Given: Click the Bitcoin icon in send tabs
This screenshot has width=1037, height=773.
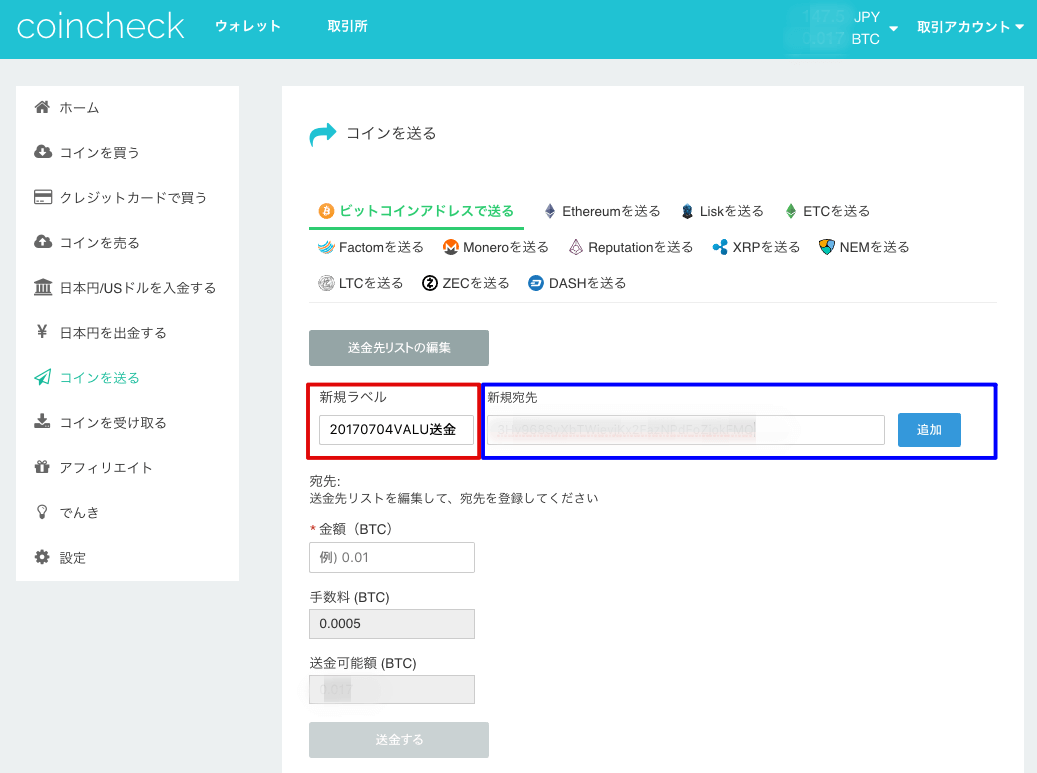Looking at the screenshot, I should 327,211.
